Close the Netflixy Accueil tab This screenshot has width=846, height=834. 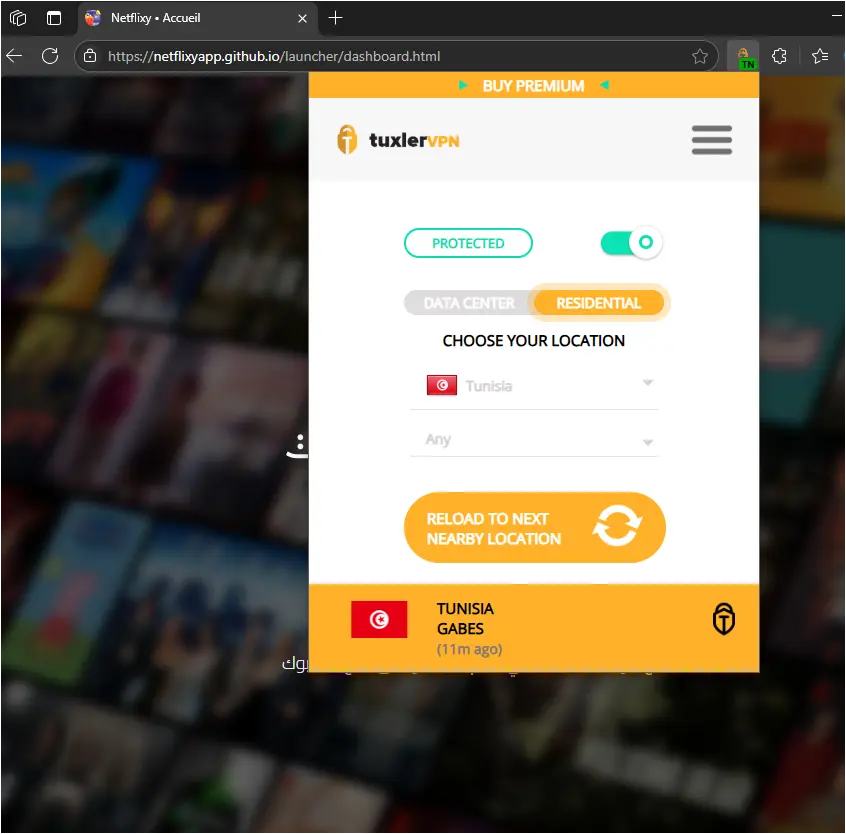click(302, 18)
